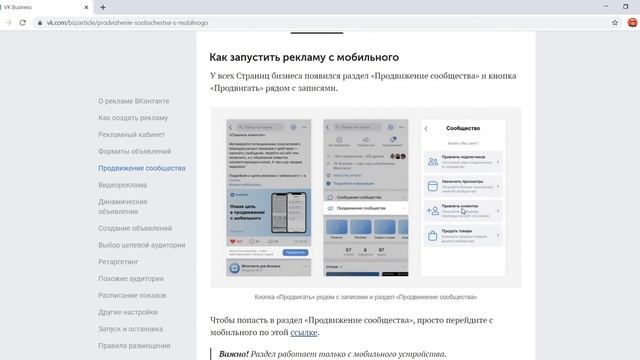The image size is (640, 360).
Task: Click the add-person clients icon in screenshot
Action: coord(433,211)
